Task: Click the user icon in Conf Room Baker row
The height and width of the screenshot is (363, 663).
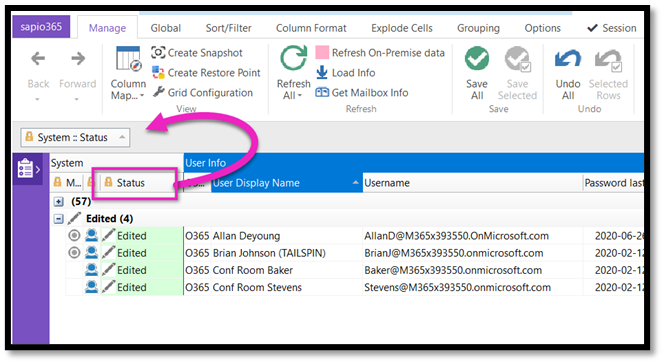Action: pyautogui.click(x=91, y=270)
